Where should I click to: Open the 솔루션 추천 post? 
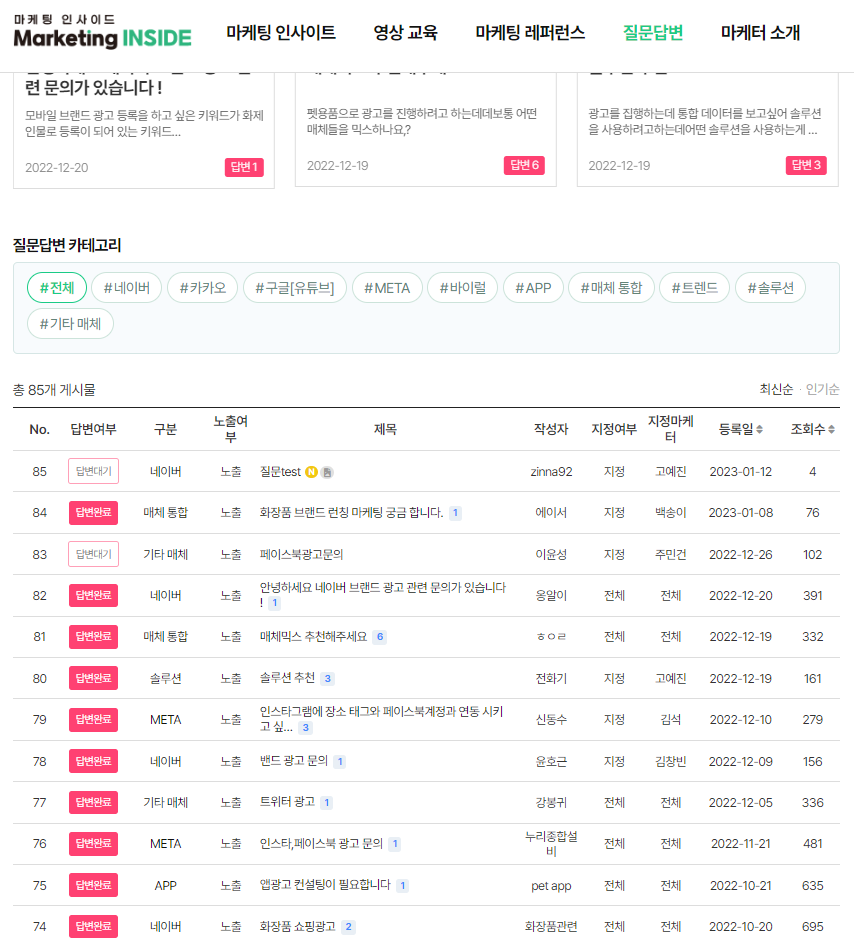pos(287,678)
